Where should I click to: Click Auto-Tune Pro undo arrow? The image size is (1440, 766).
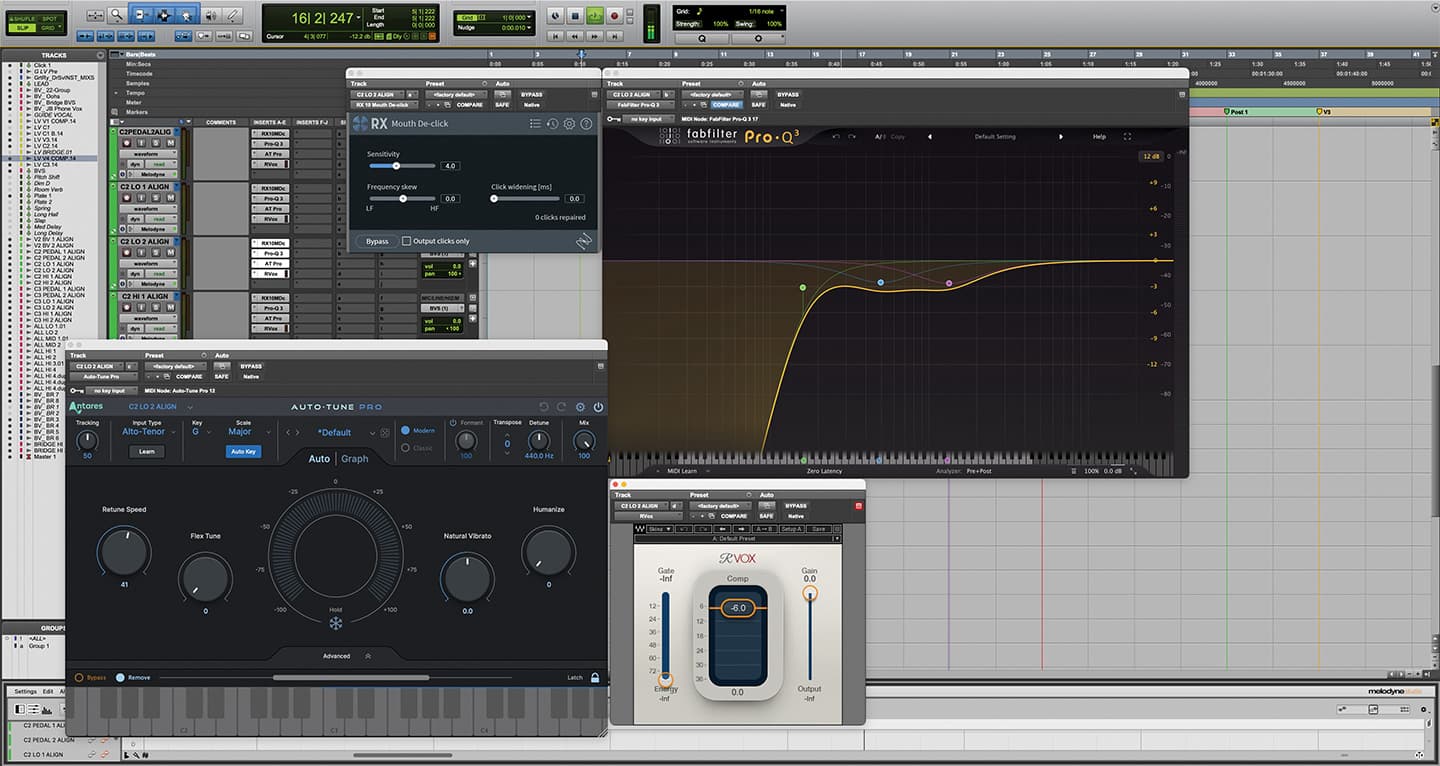[x=544, y=407]
